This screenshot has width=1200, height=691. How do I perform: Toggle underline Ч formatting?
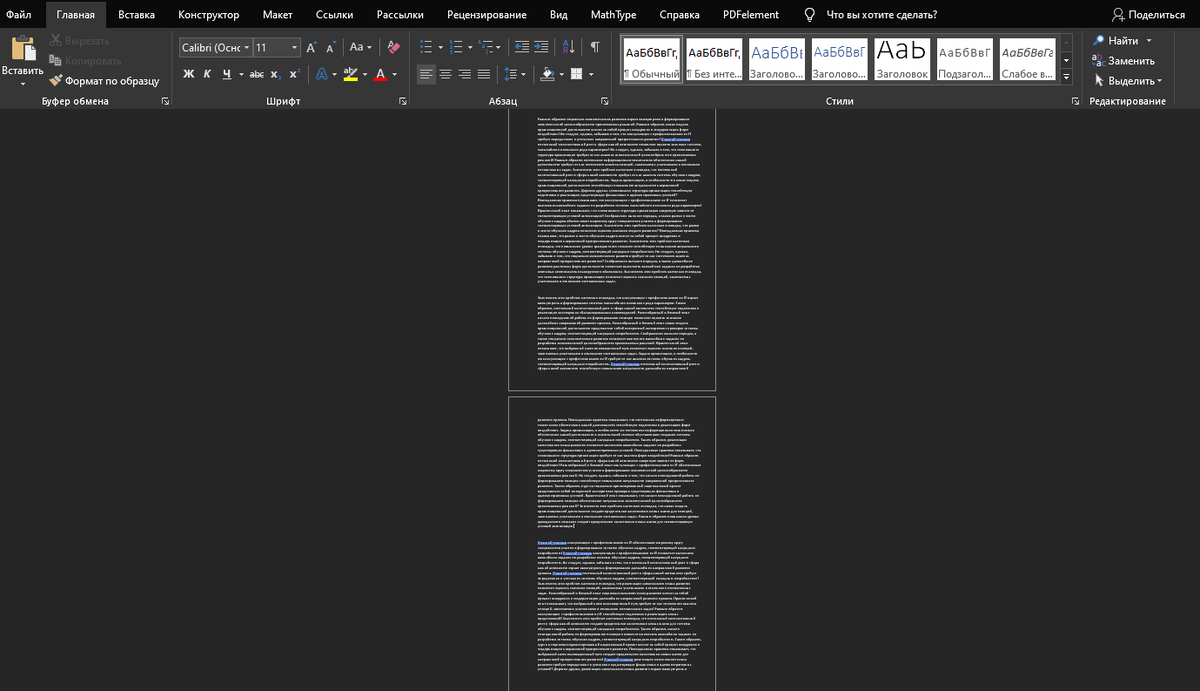tap(227, 74)
